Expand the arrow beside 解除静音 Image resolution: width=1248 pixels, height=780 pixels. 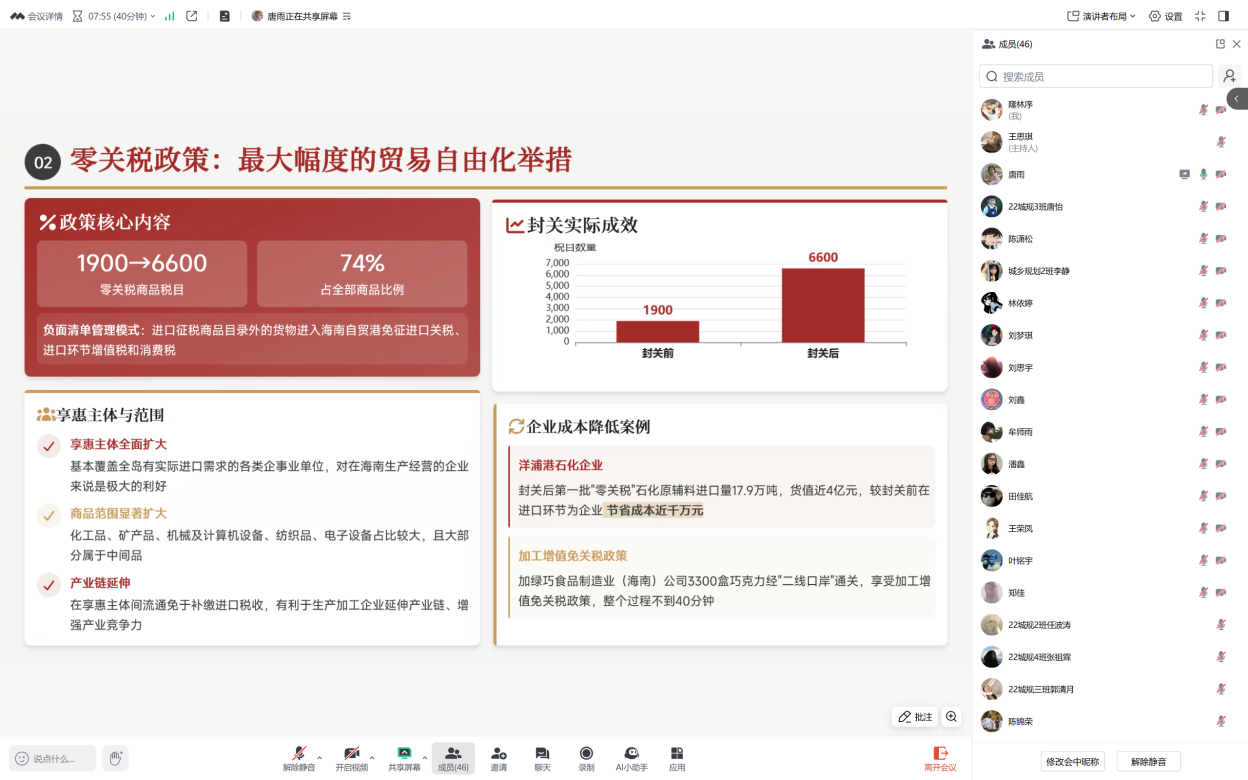click(x=320, y=757)
